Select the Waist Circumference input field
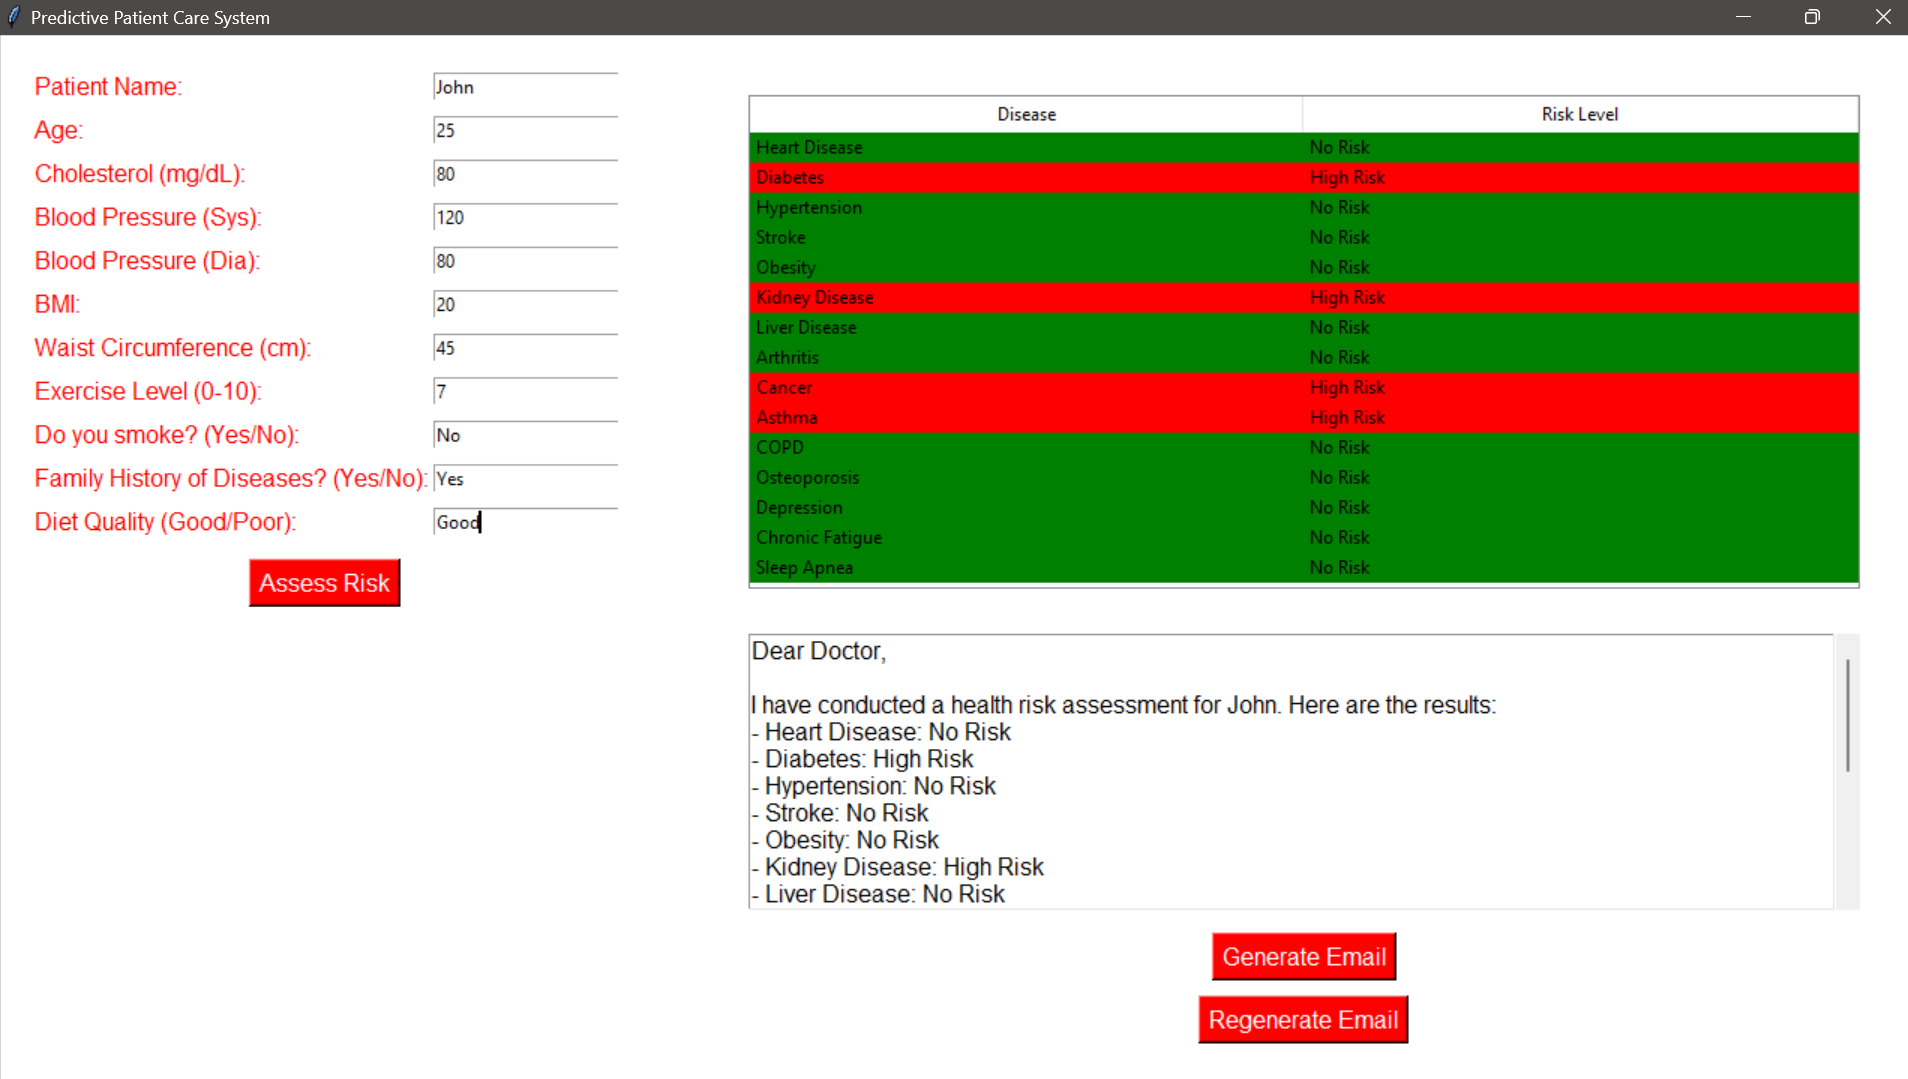 (526, 348)
